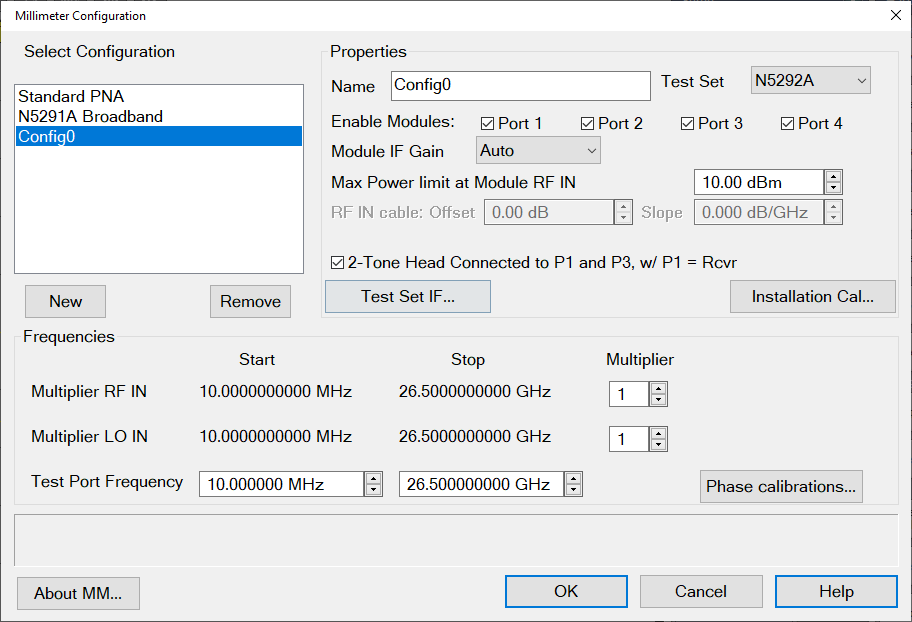This screenshot has width=912, height=622.
Task: Increase Test Port start frequency arrow
Action: pyautogui.click(x=373, y=478)
